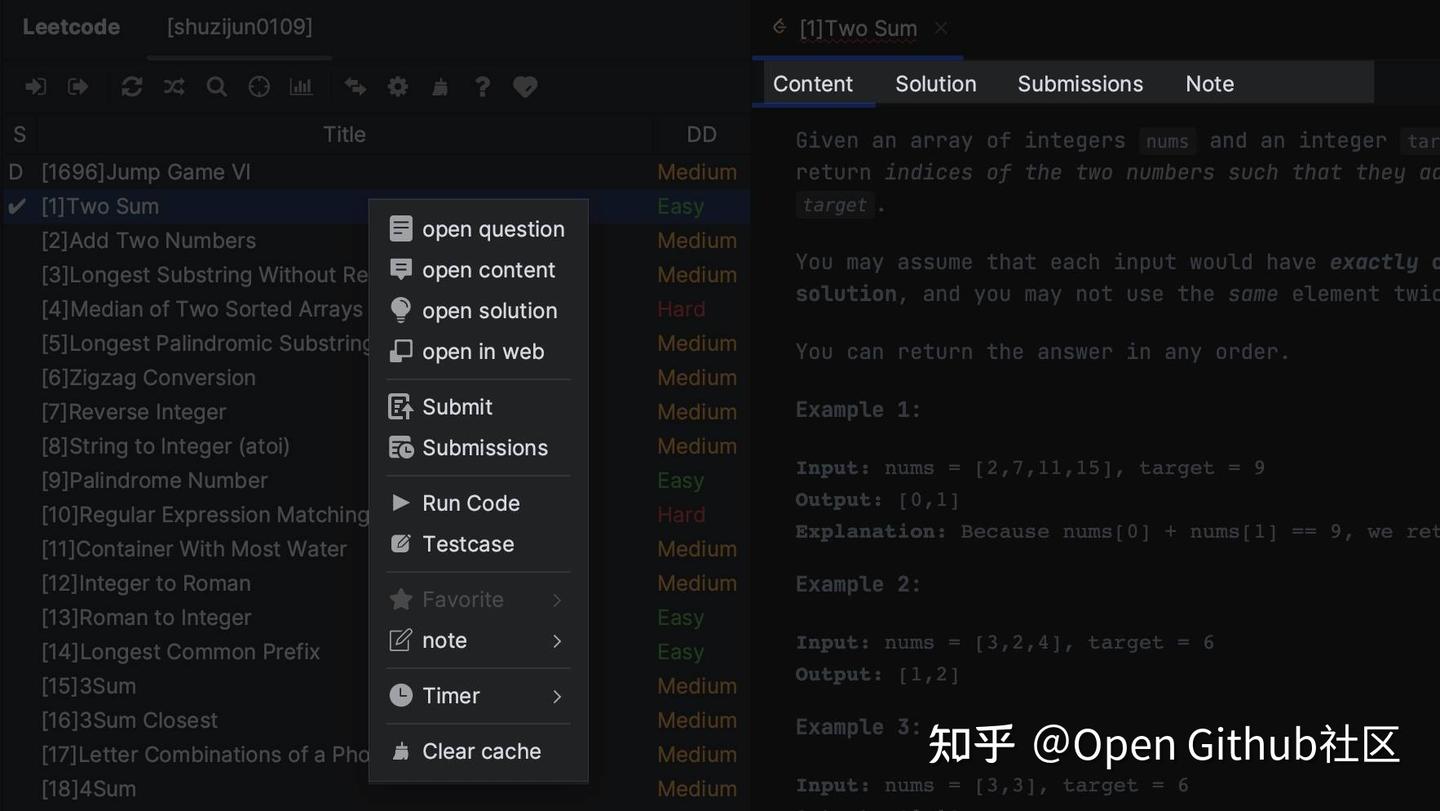The image size is (1440, 811).
Task: Click the sign-in icon in Leetcode toolbar
Action: [x=36, y=87]
